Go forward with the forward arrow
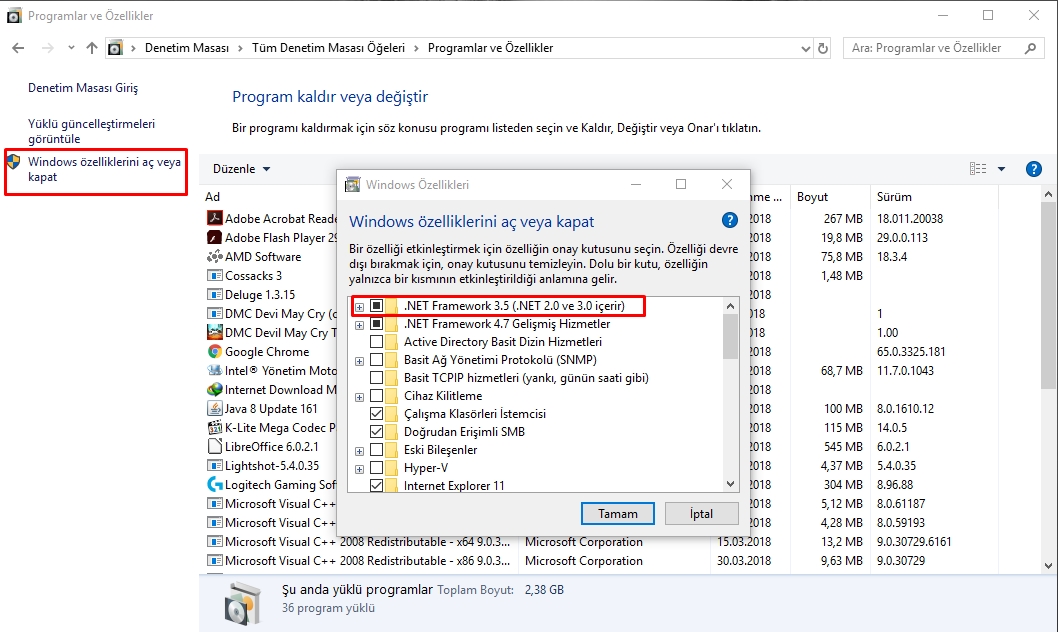Image resolution: width=1058 pixels, height=632 pixels. click(x=47, y=48)
